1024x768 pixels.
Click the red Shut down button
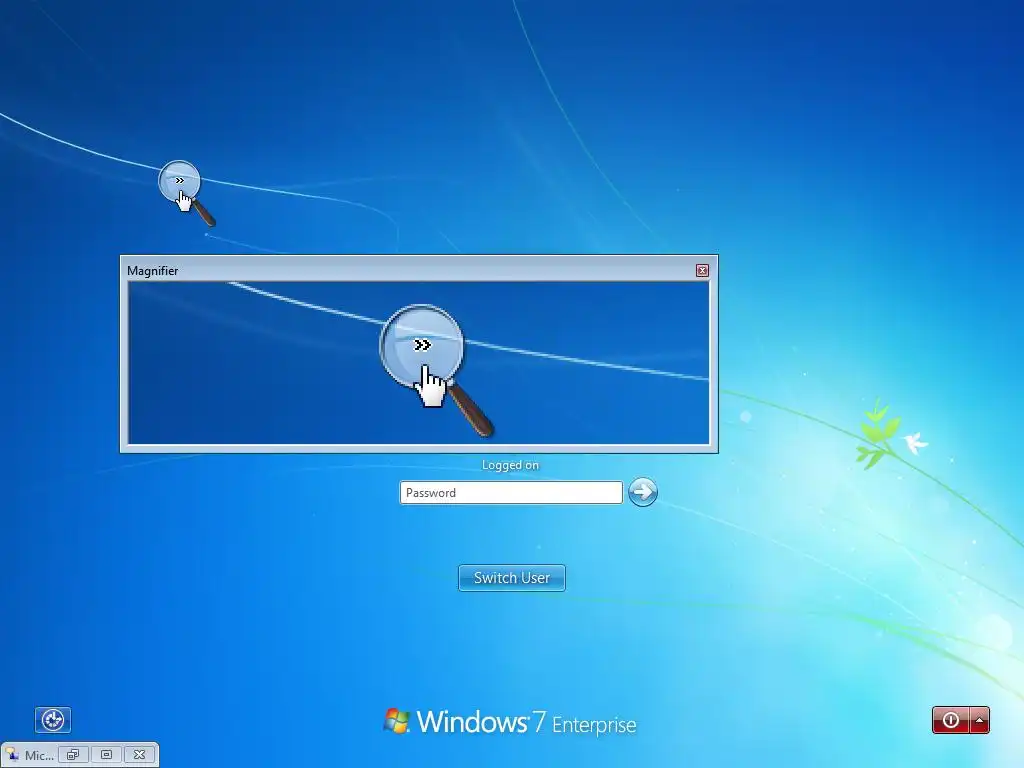pyautogui.click(x=951, y=720)
